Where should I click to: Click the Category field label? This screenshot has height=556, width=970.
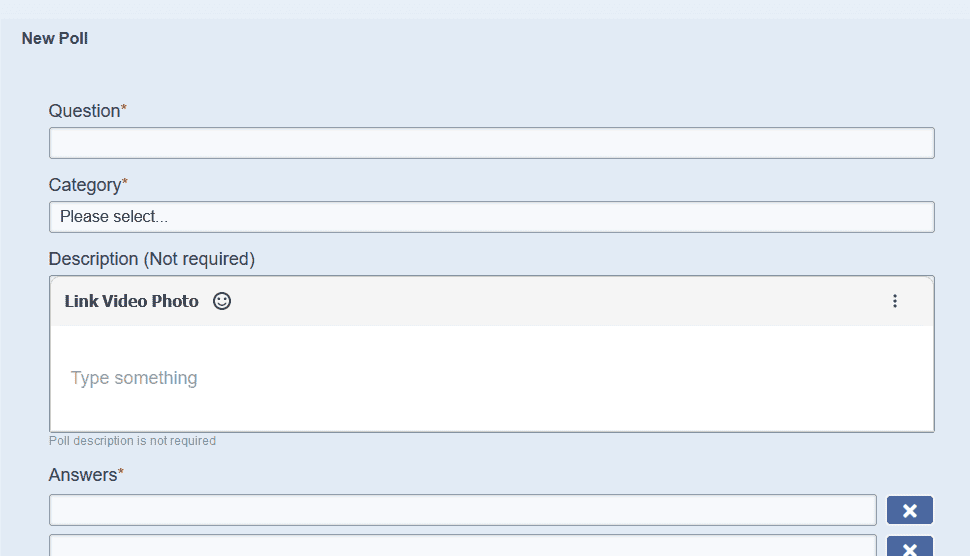pyautogui.click(x=85, y=185)
